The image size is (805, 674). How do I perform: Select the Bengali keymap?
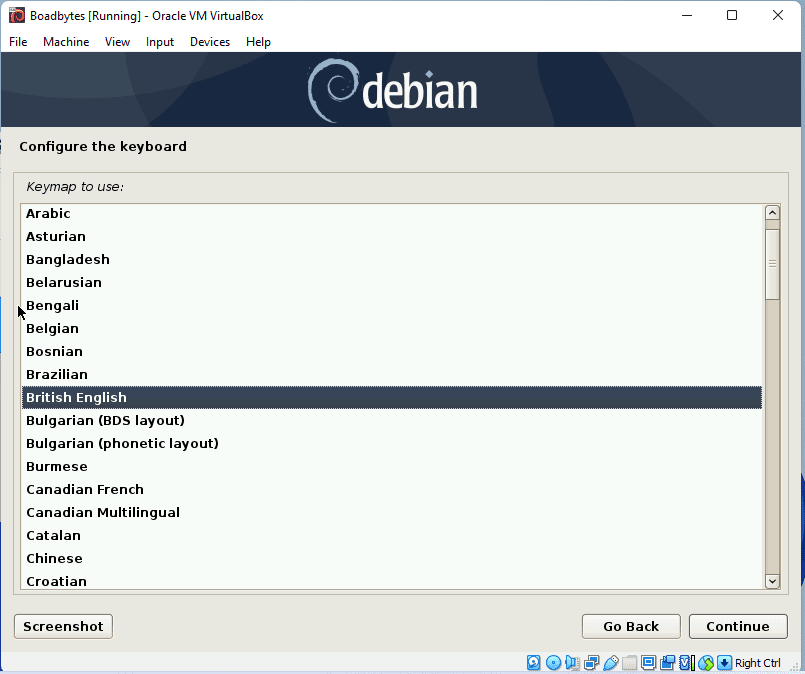click(x=392, y=306)
